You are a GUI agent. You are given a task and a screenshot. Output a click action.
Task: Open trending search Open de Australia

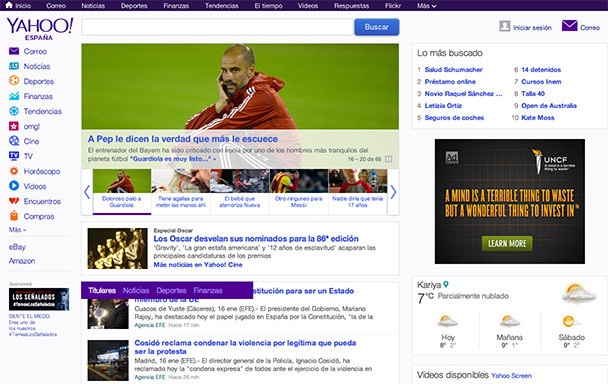click(549, 106)
